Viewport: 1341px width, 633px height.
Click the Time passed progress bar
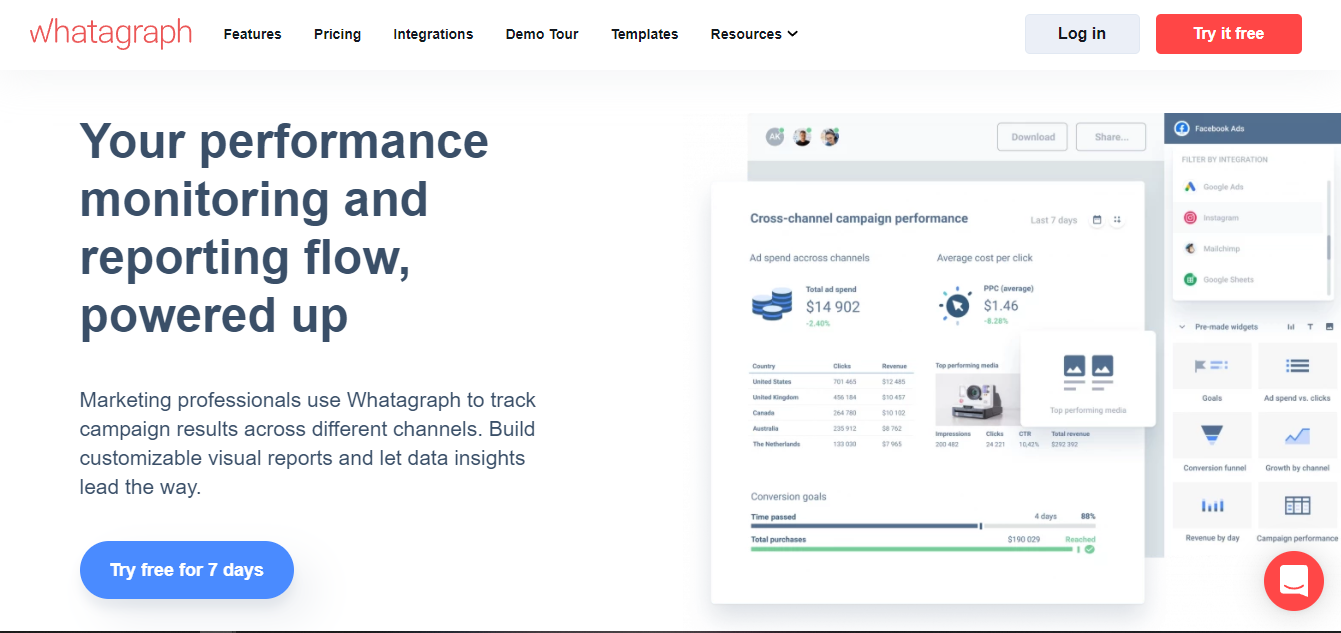point(865,525)
